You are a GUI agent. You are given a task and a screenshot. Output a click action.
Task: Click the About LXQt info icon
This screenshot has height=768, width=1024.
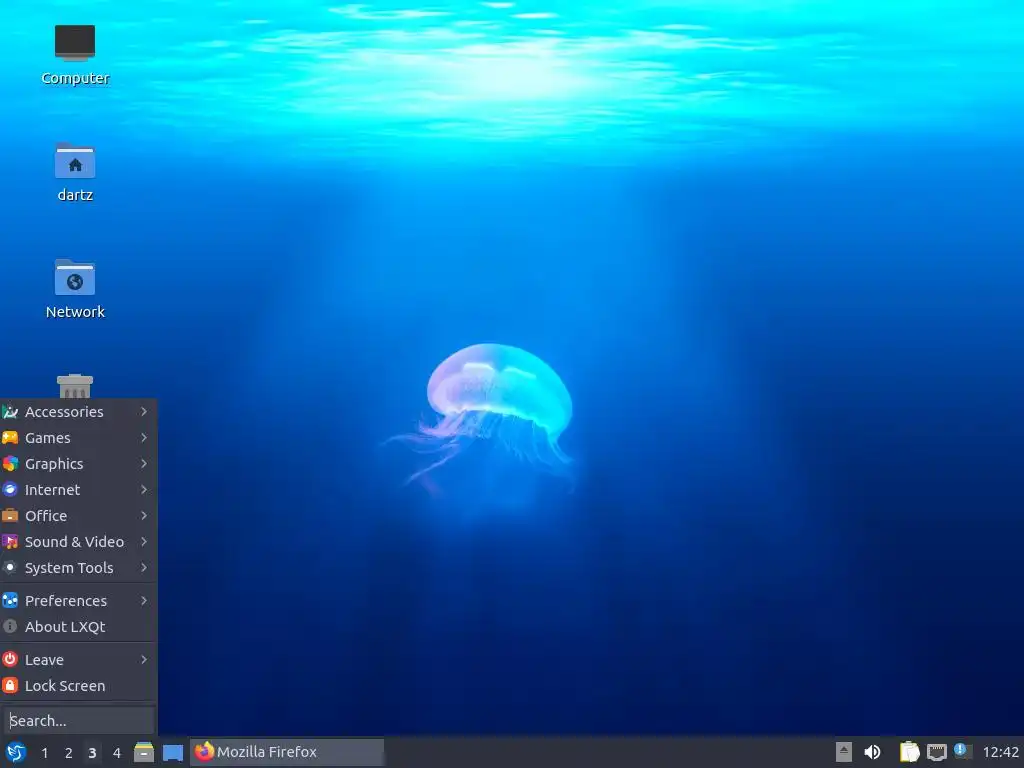click(10, 626)
